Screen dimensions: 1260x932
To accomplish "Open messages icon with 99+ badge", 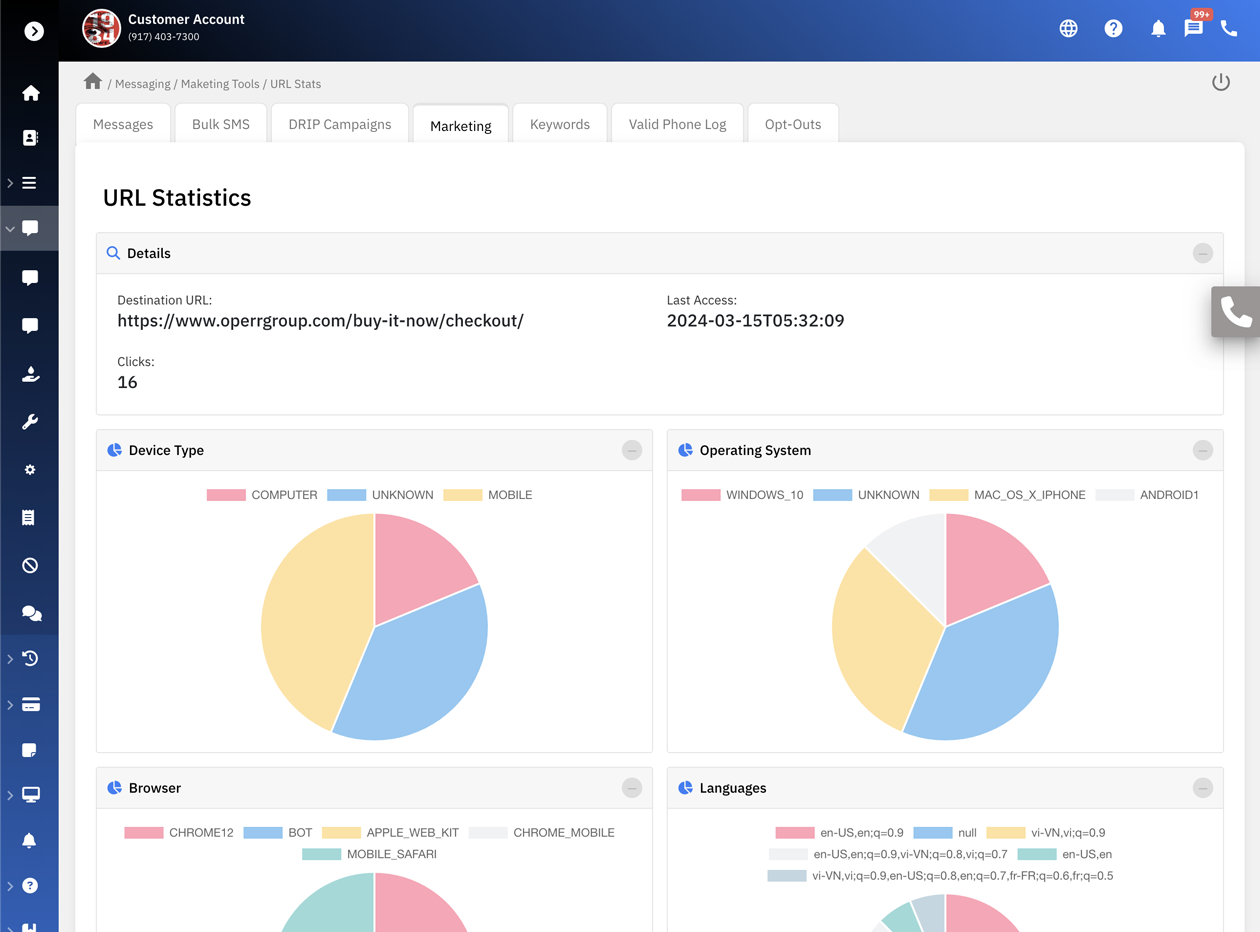I will click(x=1194, y=27).
